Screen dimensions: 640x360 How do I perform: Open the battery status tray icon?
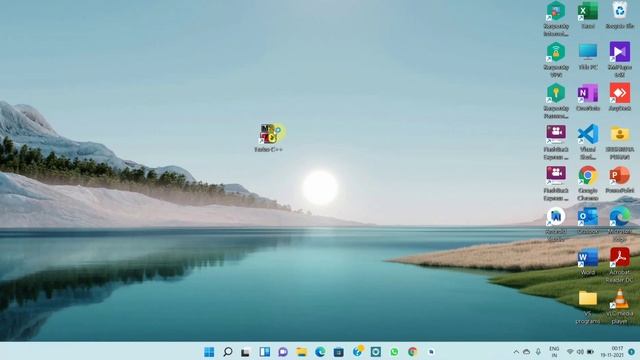click(x=590, y=352)
